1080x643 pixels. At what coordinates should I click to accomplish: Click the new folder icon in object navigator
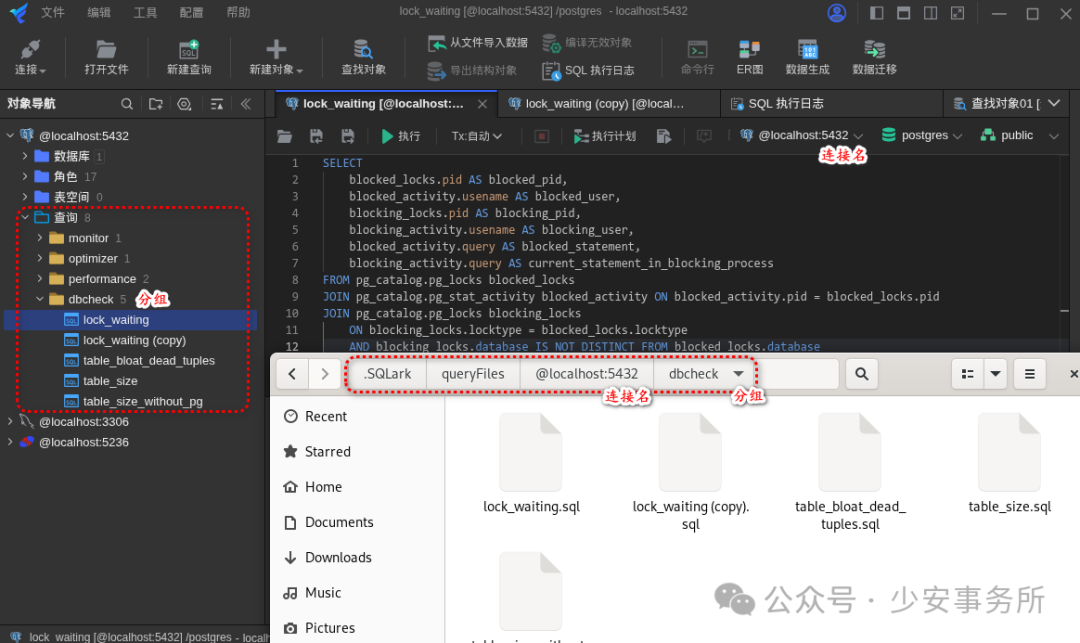[156, 104]
